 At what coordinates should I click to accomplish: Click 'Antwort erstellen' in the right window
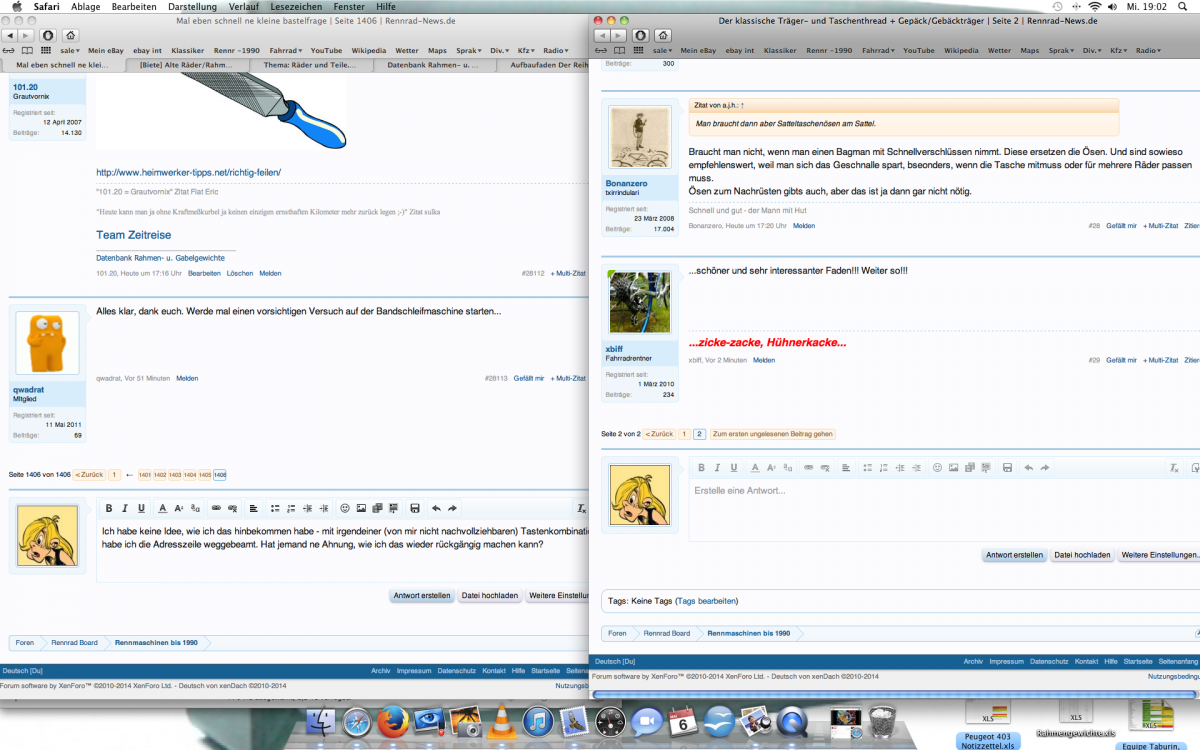1014,555
